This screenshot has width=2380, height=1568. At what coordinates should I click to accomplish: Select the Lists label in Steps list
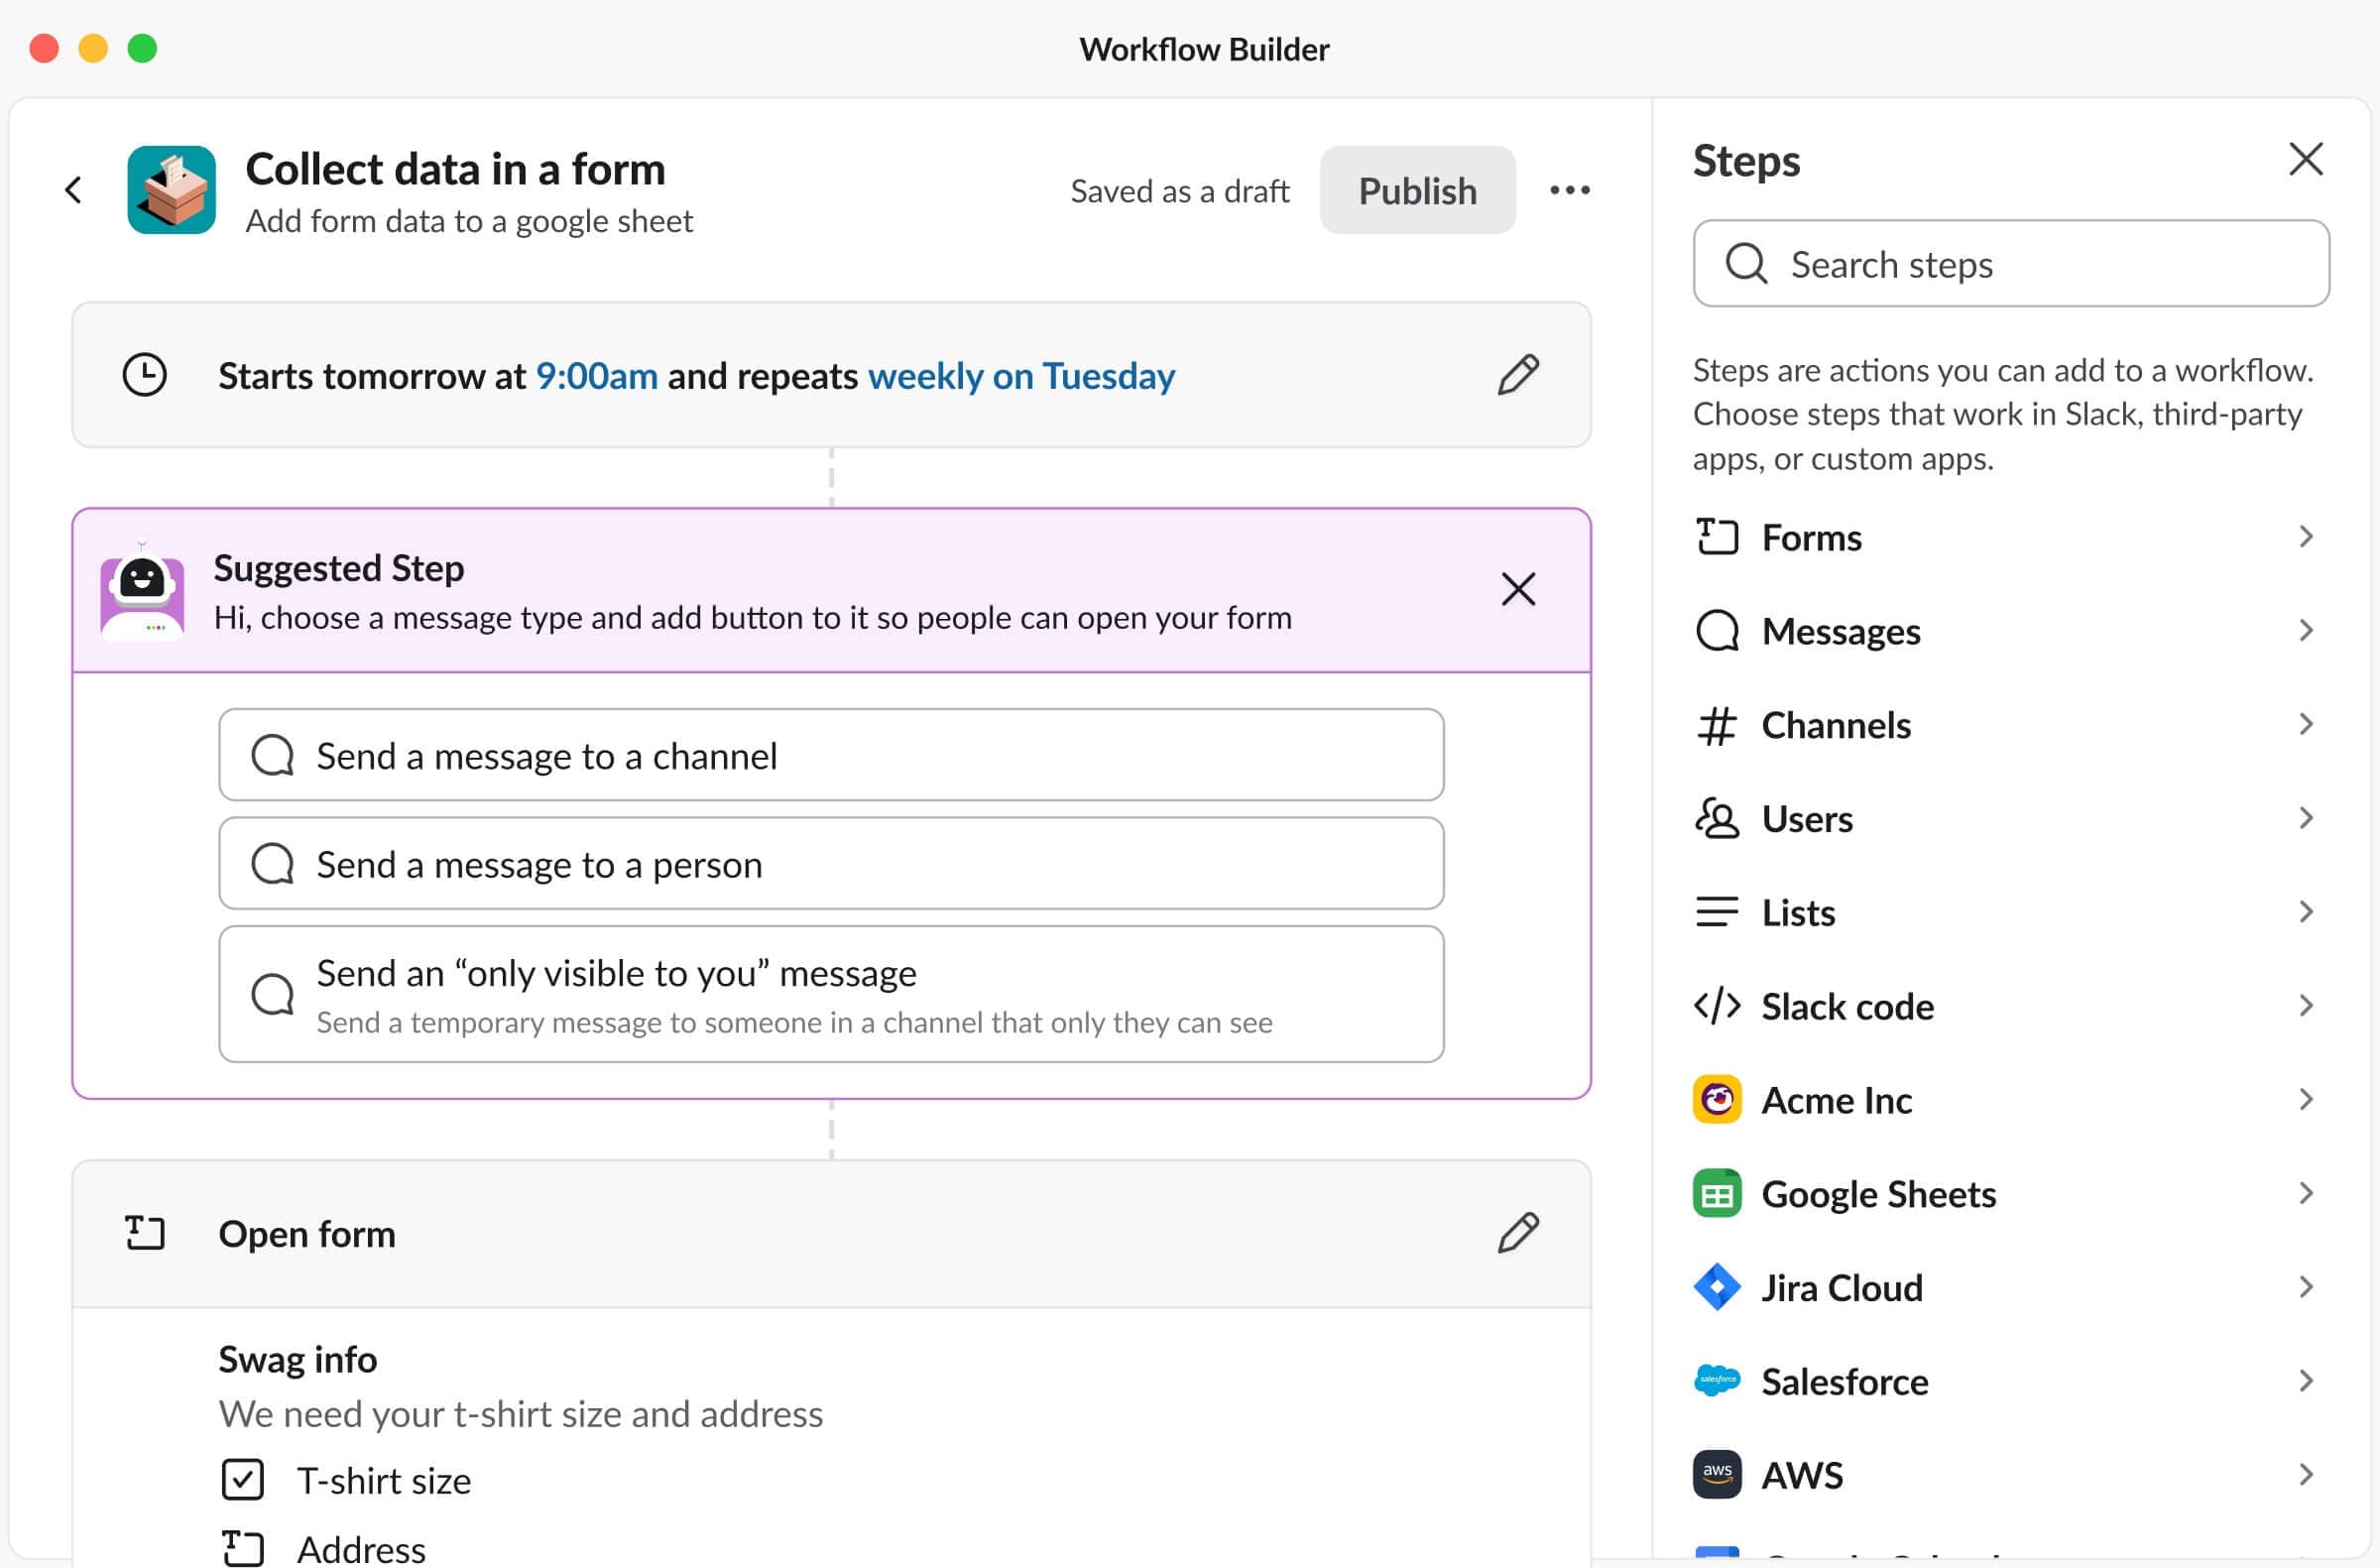[1798, 913]
